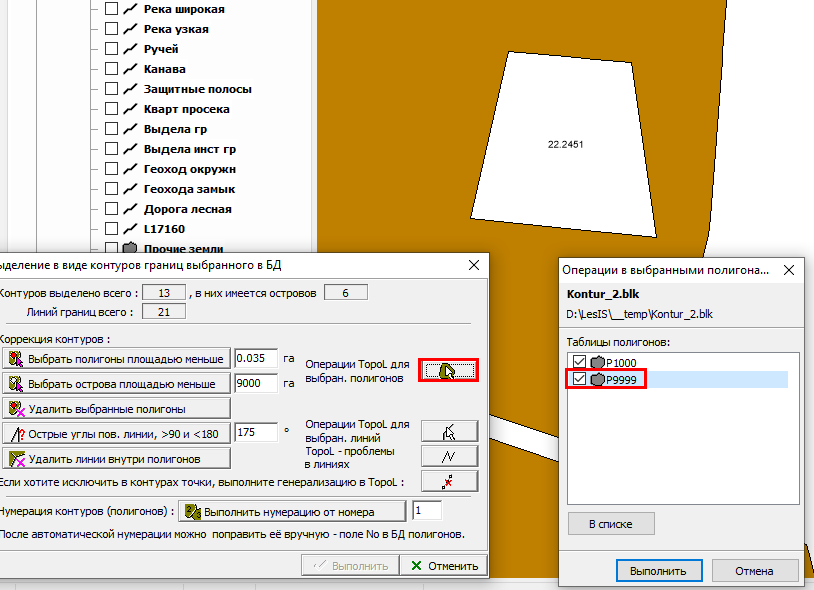
Task: Click the boundary lines count 21
Action: (x=164, y=311)
